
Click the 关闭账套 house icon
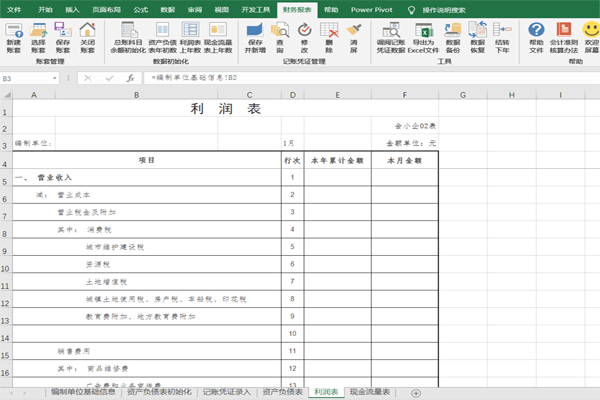pos(87,38)
